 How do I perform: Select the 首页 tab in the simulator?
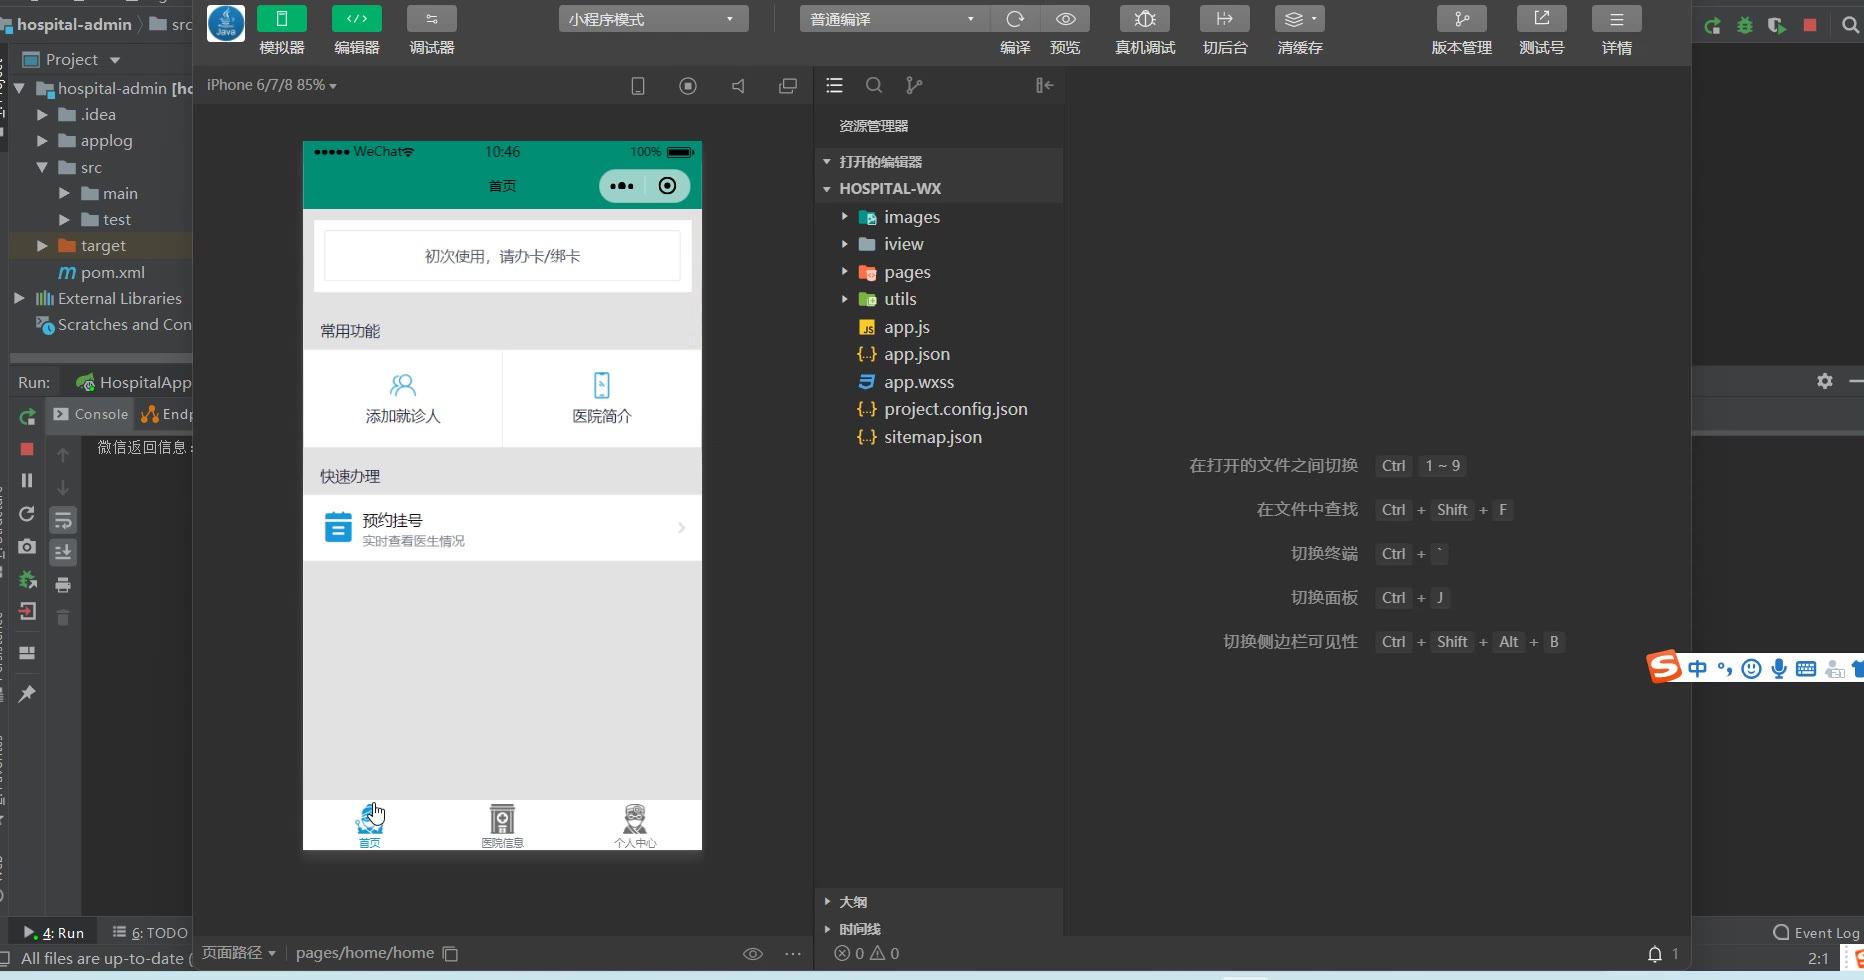370,826
